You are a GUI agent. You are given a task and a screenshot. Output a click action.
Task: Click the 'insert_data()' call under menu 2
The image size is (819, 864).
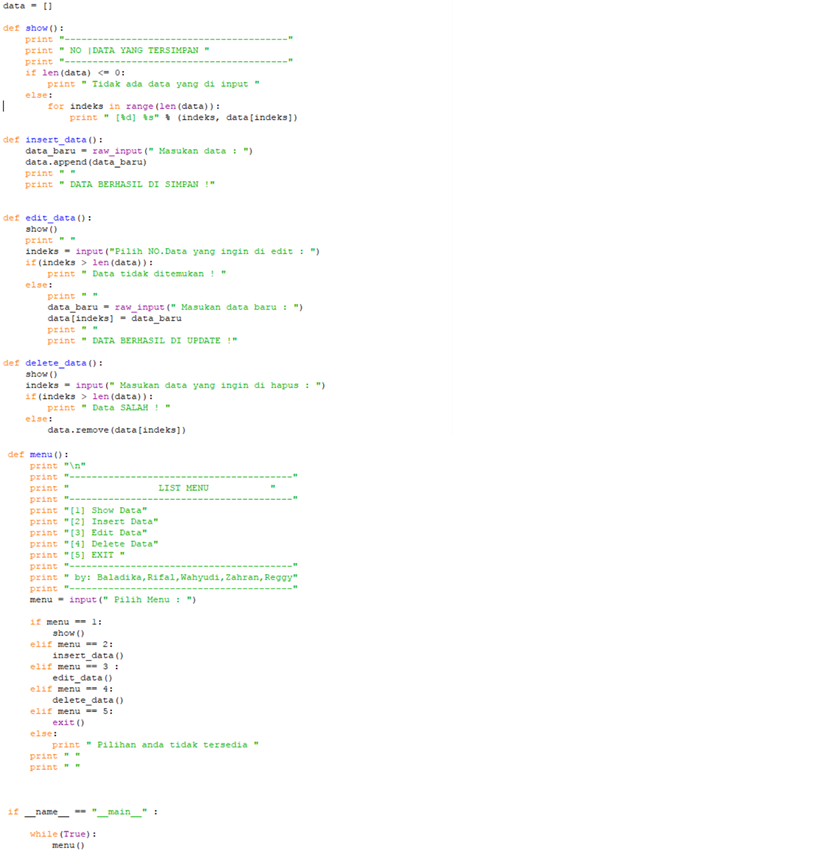[x=88, y=656]
